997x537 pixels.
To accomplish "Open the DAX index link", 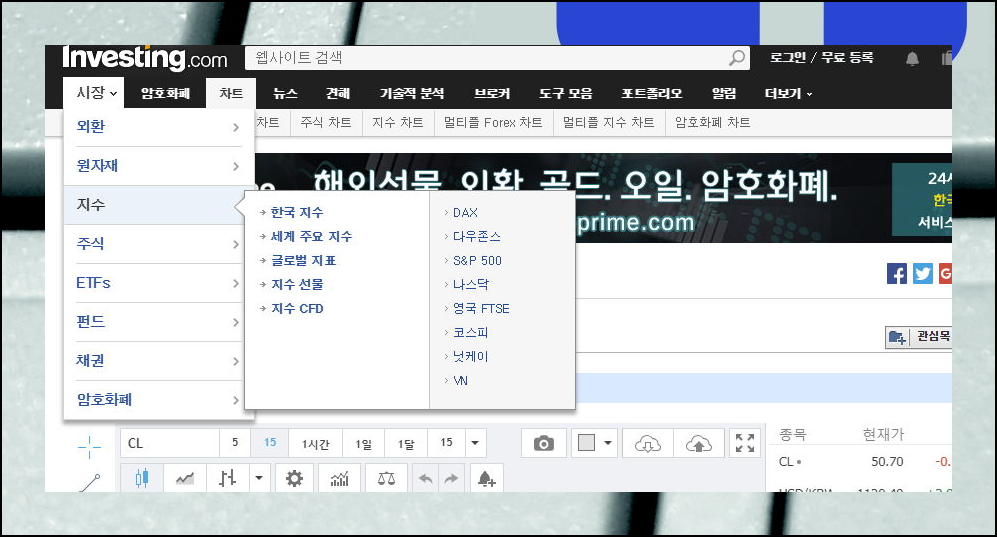I will point(465,213).
